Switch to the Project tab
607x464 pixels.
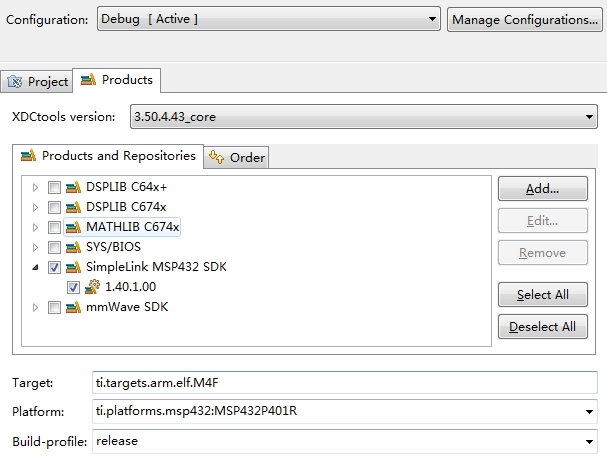(x=37, y=82)
